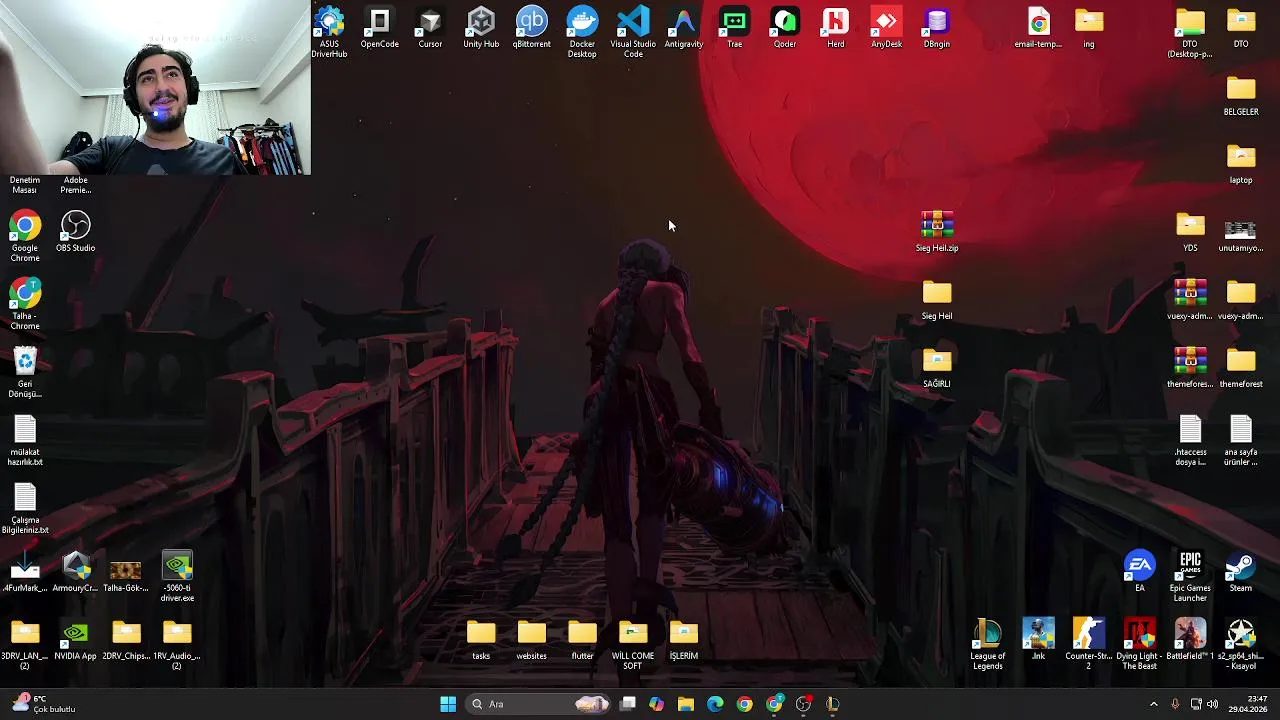Select the websites folder

(x=531, y=640)
